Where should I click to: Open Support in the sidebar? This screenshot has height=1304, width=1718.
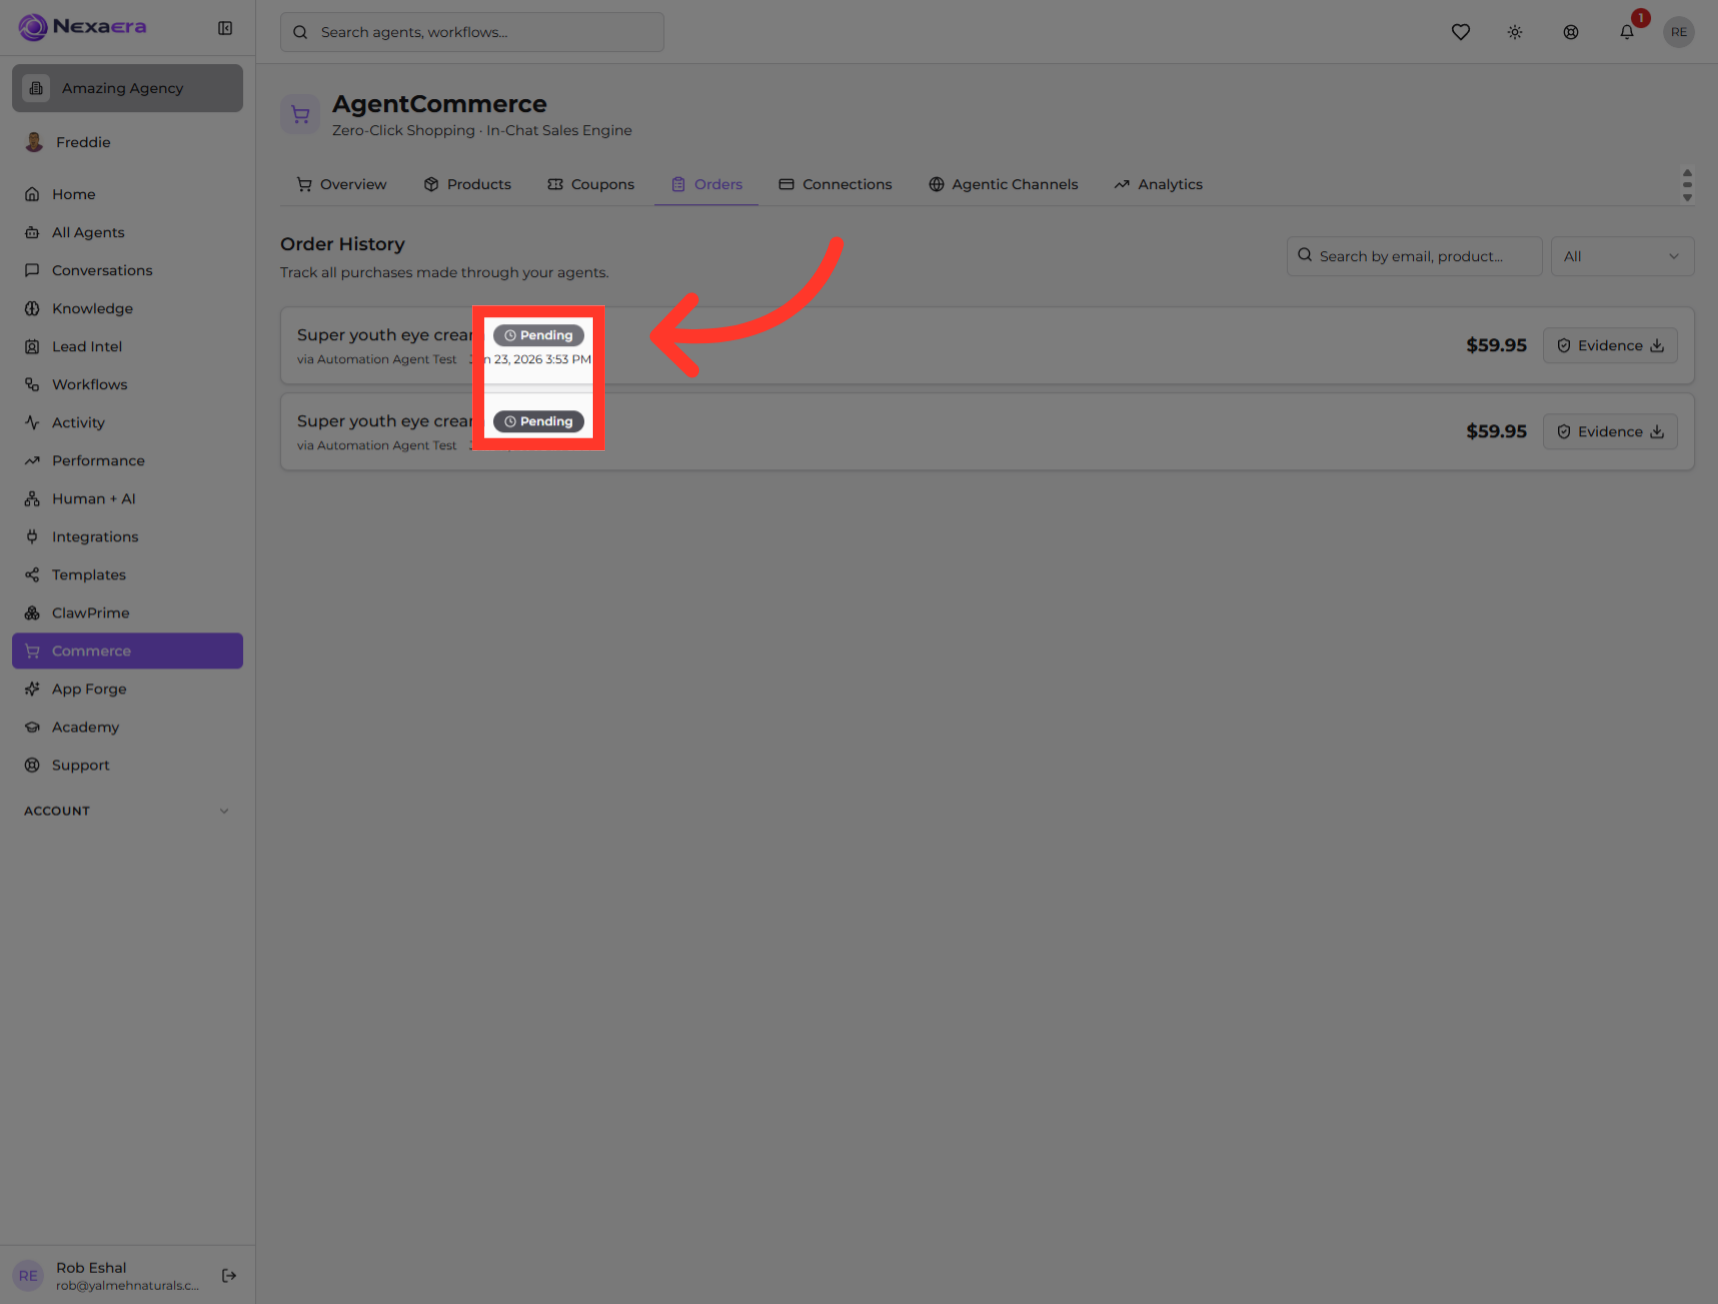tap(128, 764)
